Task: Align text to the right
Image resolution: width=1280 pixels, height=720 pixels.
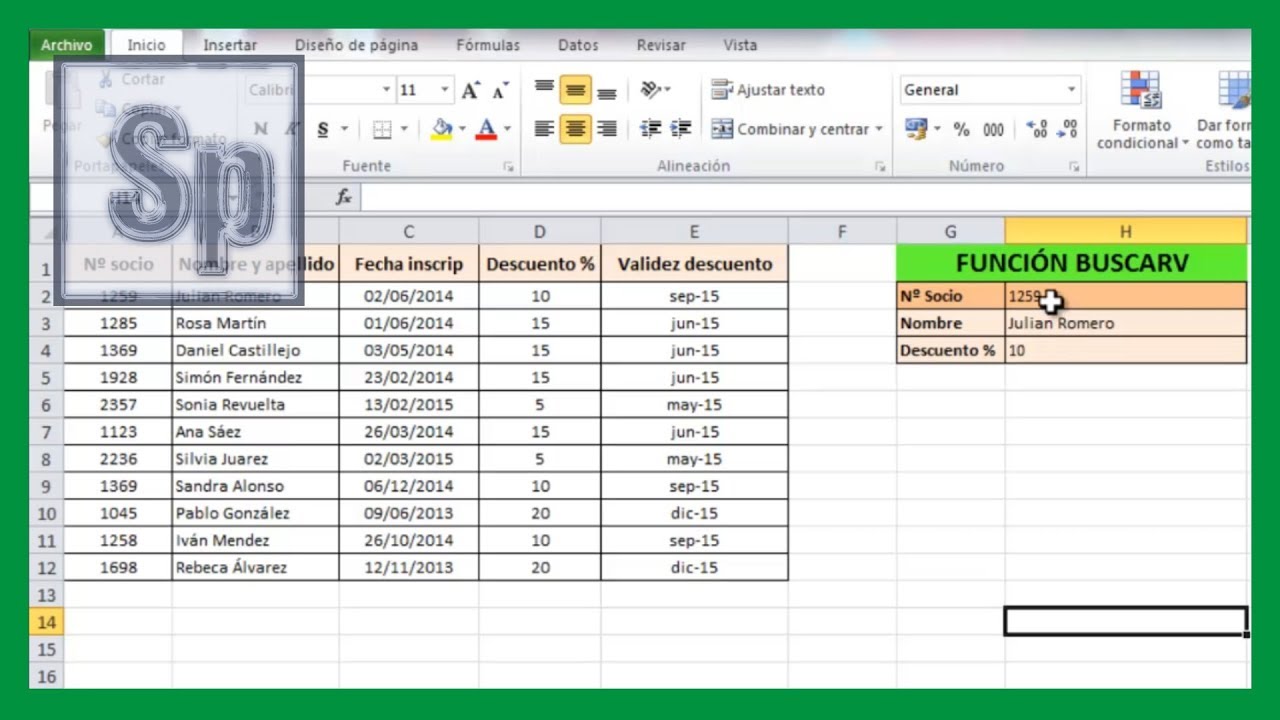Action: coord(606,129)
